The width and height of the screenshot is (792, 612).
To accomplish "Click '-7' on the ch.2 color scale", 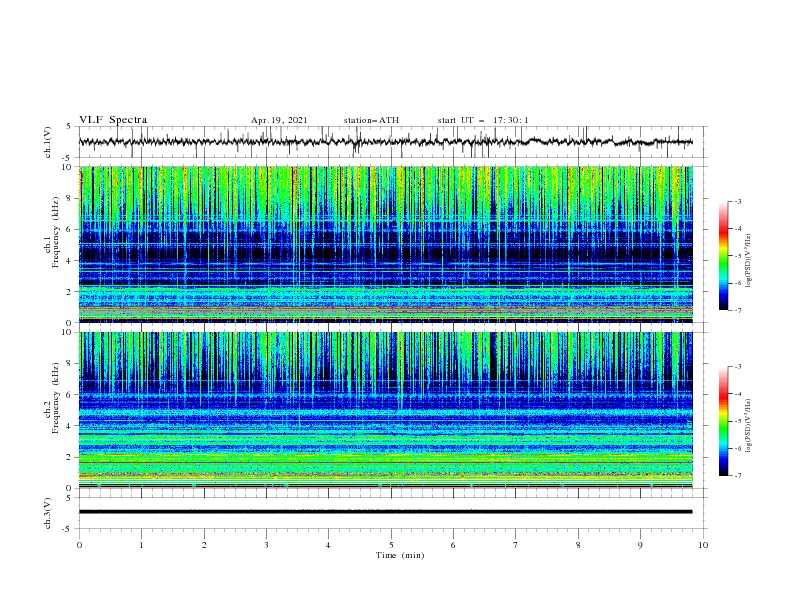I will [x=737, y=476].
